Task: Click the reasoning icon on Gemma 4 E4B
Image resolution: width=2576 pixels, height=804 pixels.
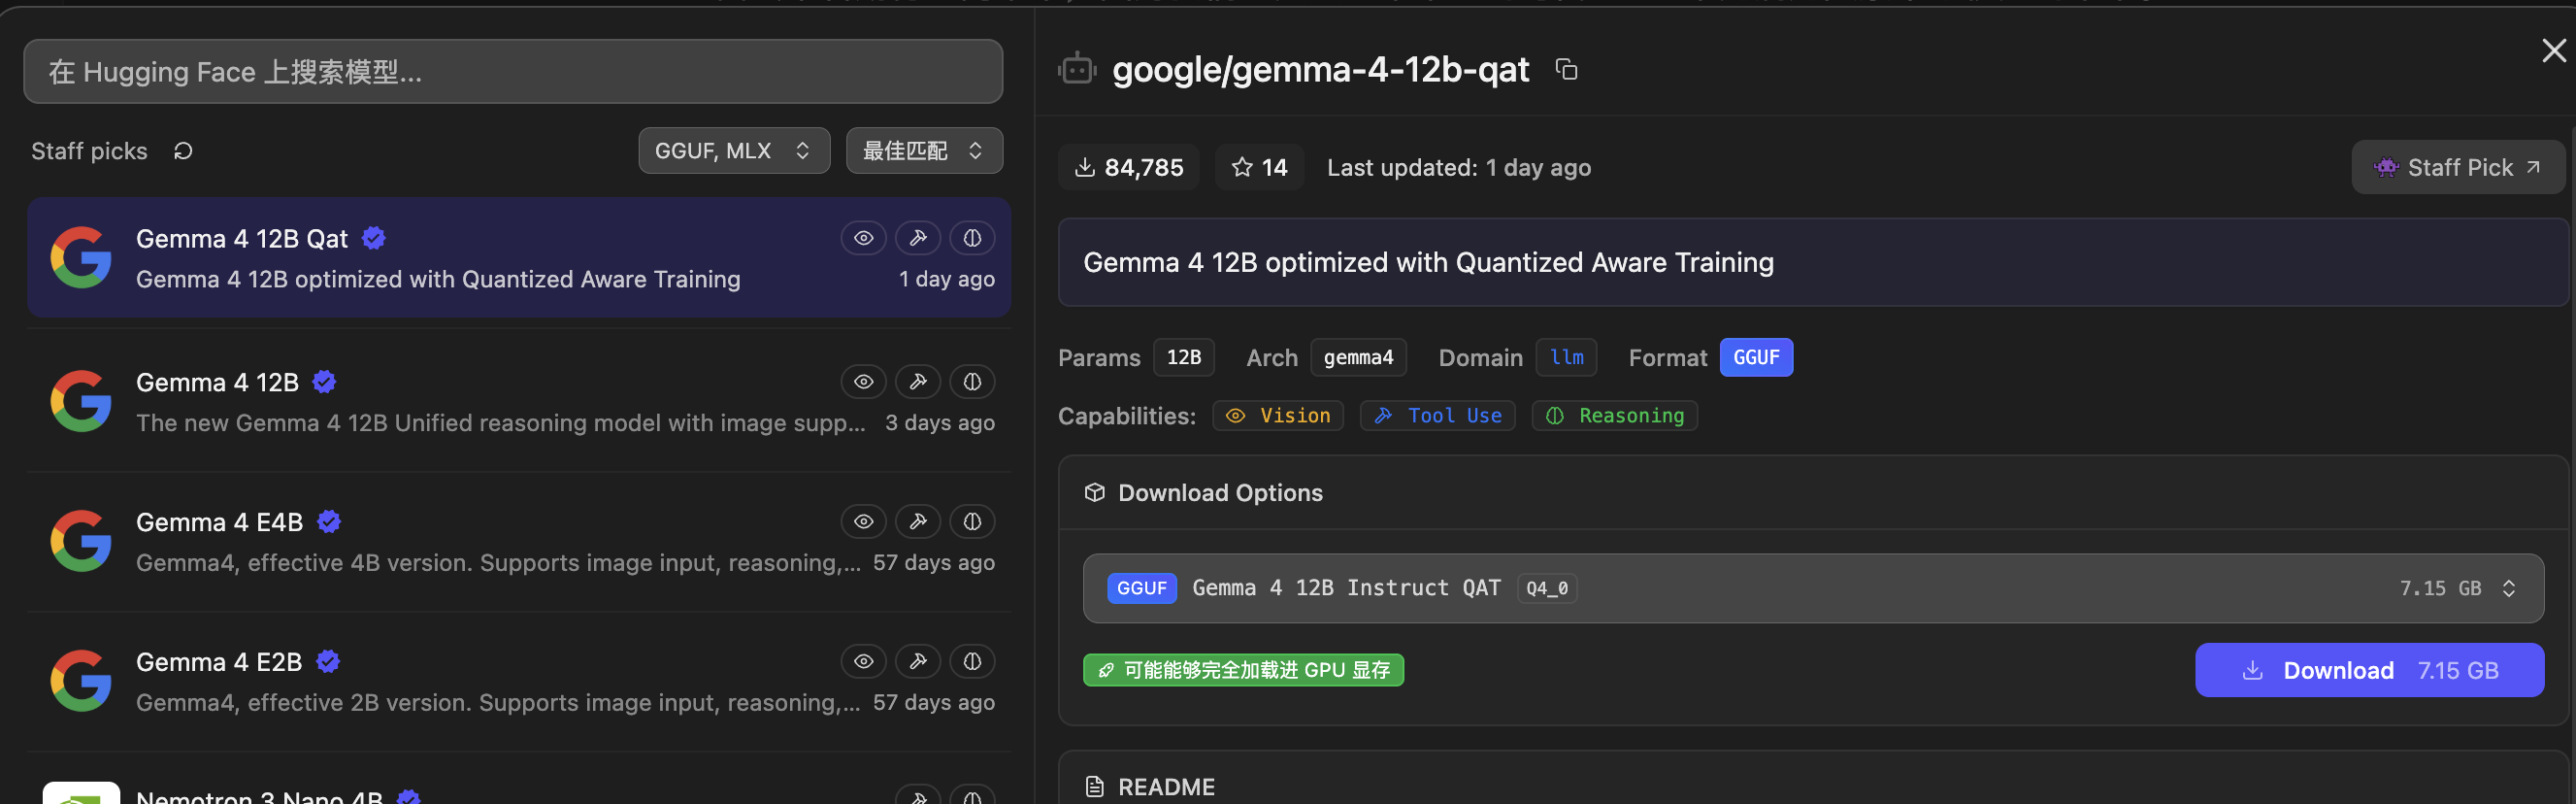Action: [x=972, y=522]
